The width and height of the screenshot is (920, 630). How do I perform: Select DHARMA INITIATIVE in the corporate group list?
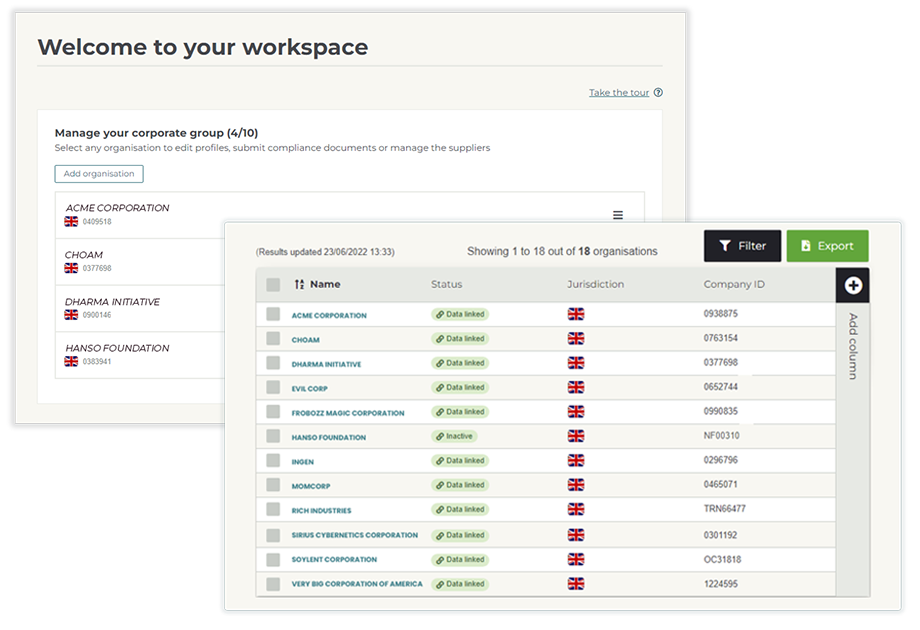(x=112, y=302)
